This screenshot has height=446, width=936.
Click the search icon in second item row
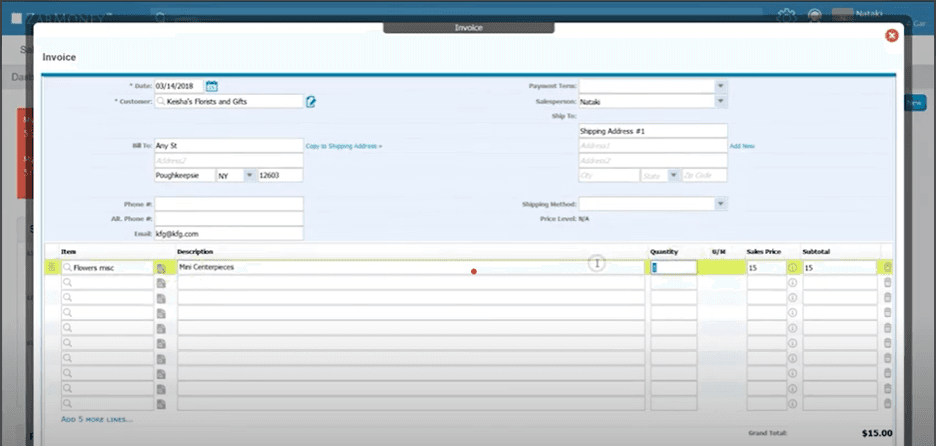coord(68,283)
